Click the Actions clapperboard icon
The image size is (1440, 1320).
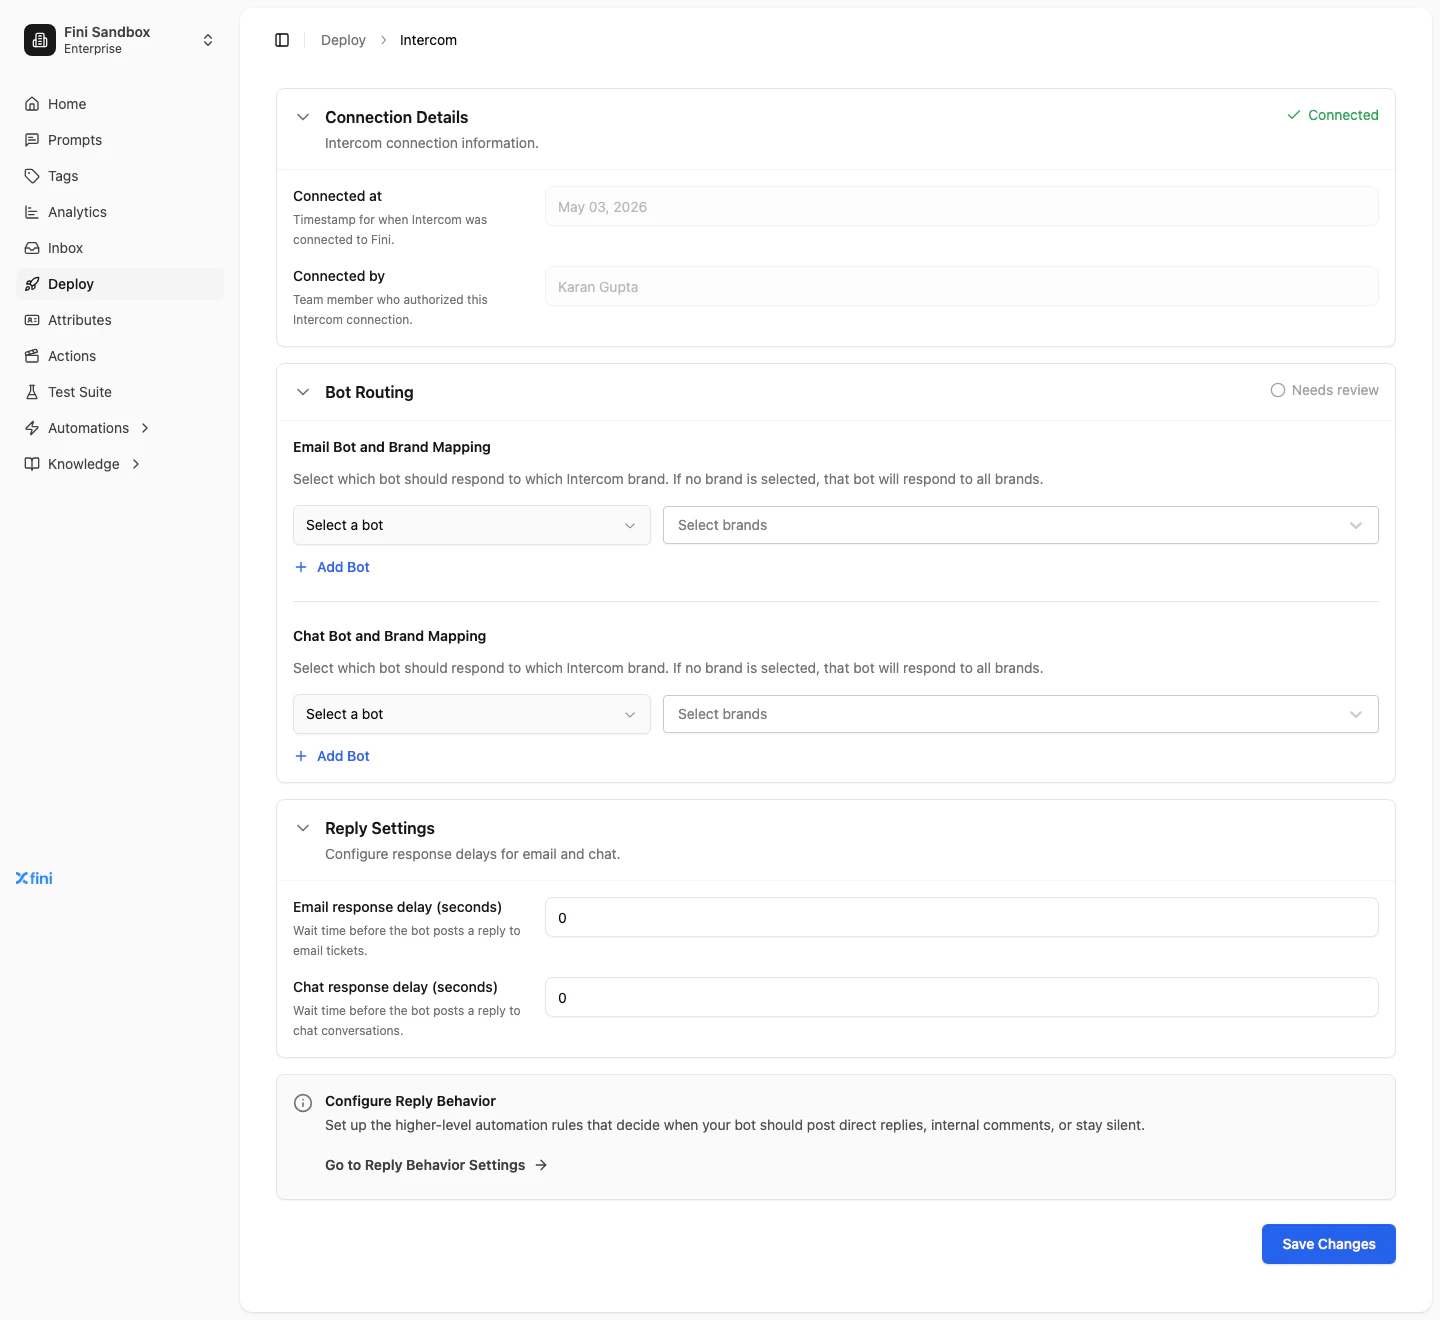pos(32,356)
